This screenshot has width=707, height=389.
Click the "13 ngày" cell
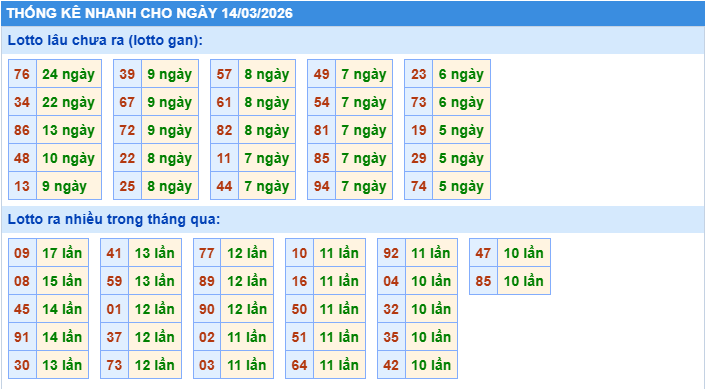69,130
